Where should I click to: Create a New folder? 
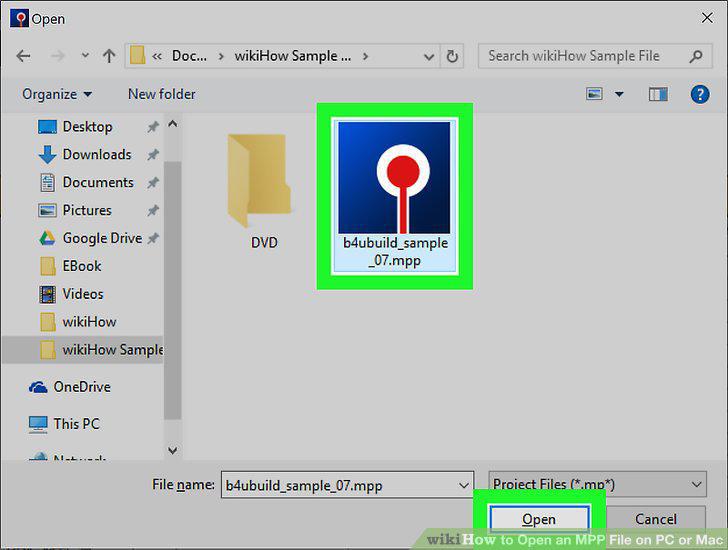click(162, 94)
